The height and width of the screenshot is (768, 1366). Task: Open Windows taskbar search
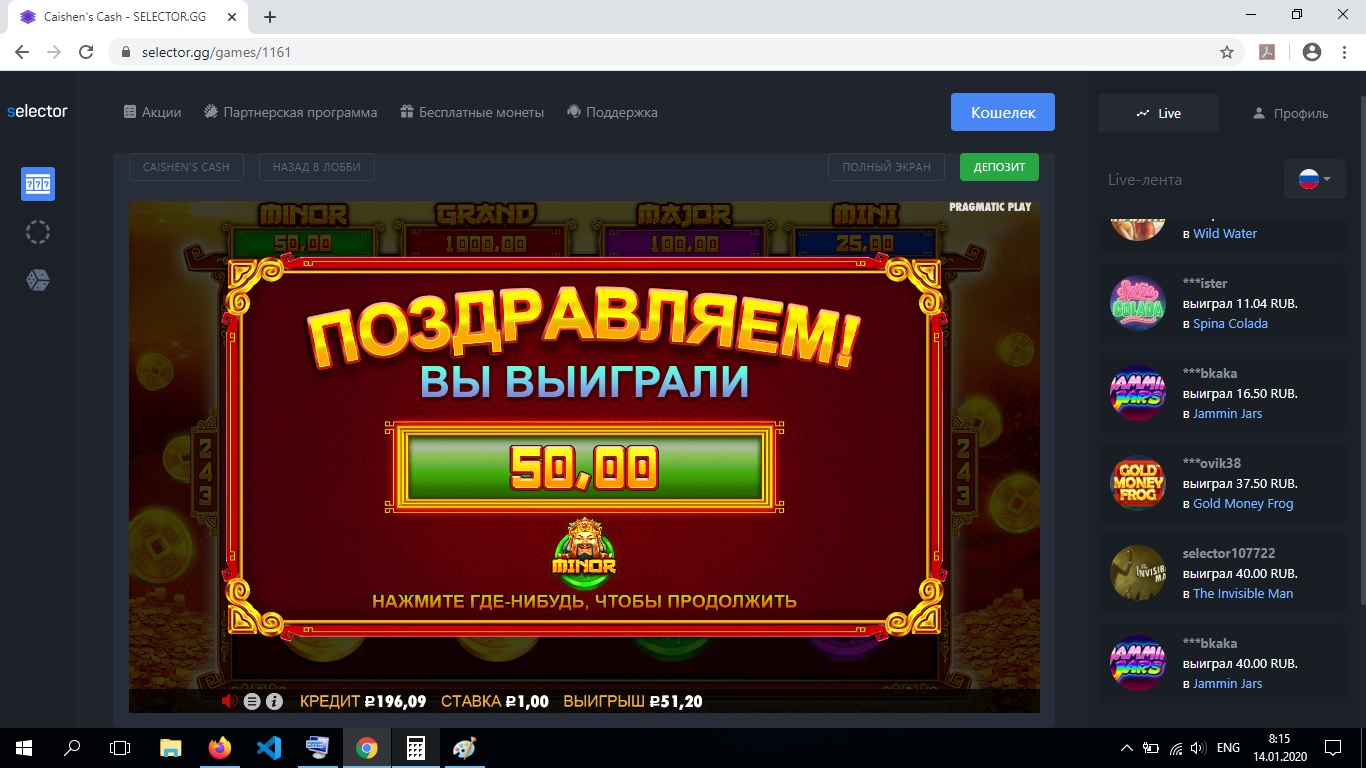pos(72,748)
